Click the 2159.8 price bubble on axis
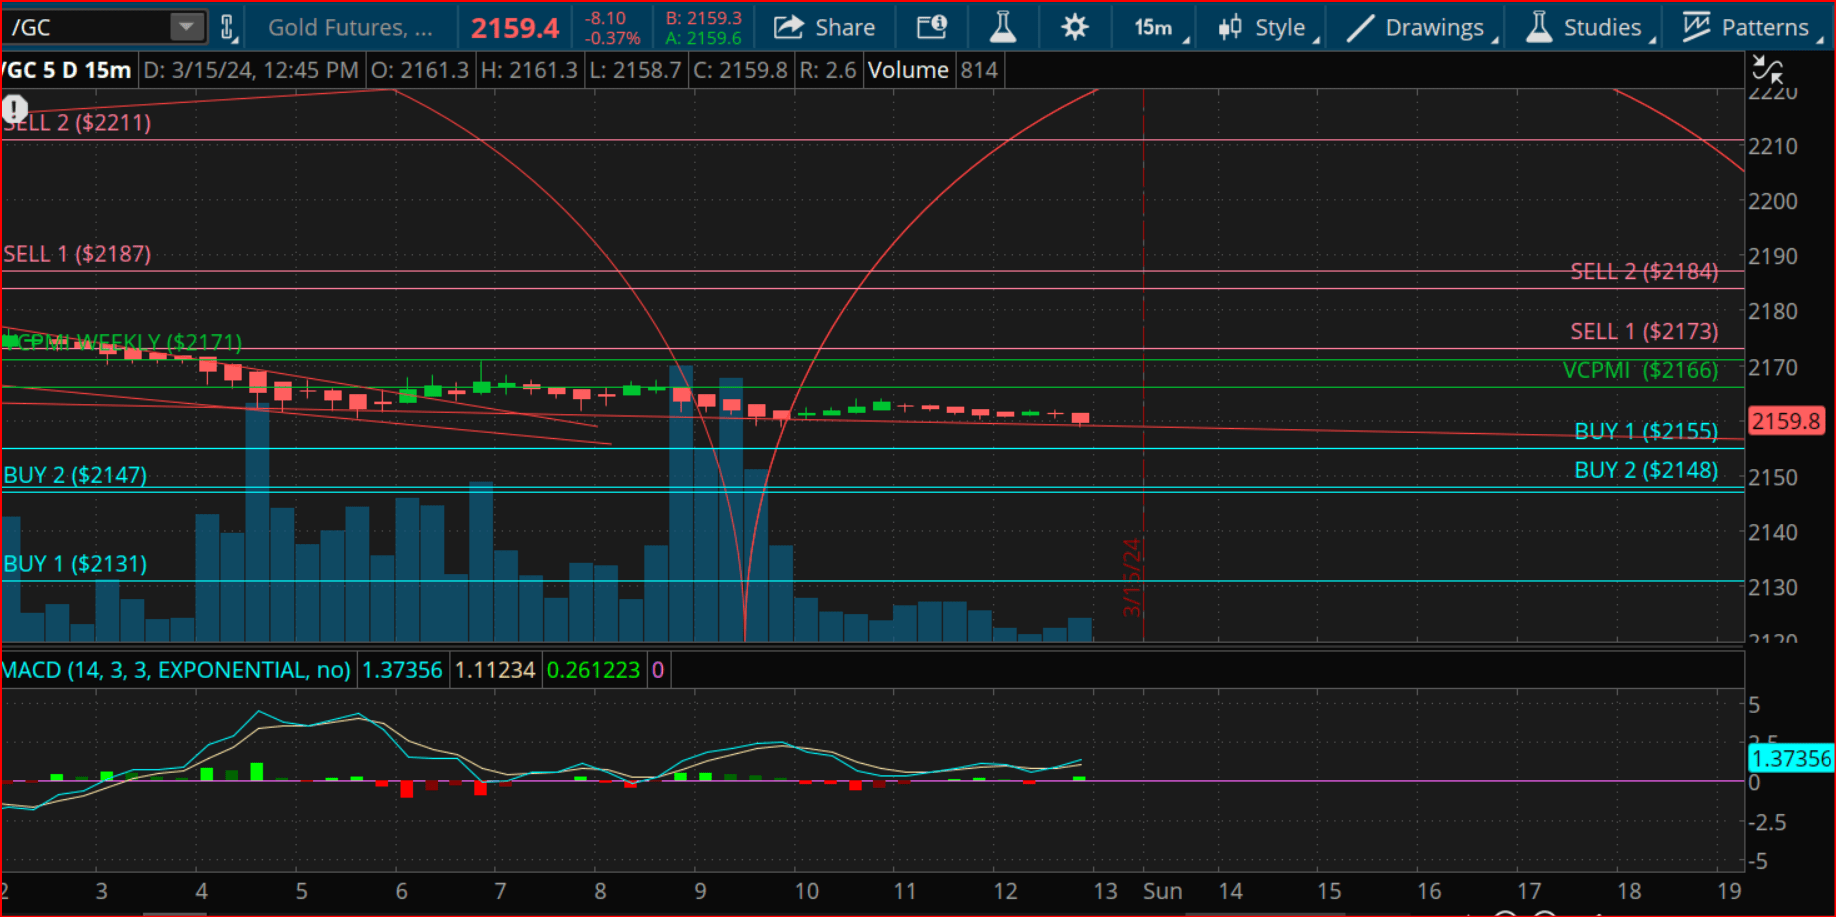This screenshot has width=1836, height=917. tap(1786, 421)
